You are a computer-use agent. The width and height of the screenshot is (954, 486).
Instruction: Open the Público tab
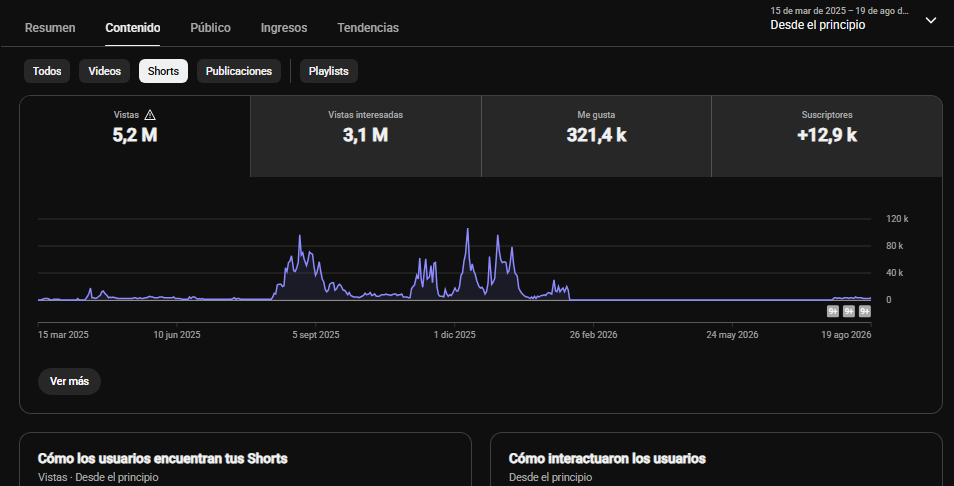click(x=211, y=28)
